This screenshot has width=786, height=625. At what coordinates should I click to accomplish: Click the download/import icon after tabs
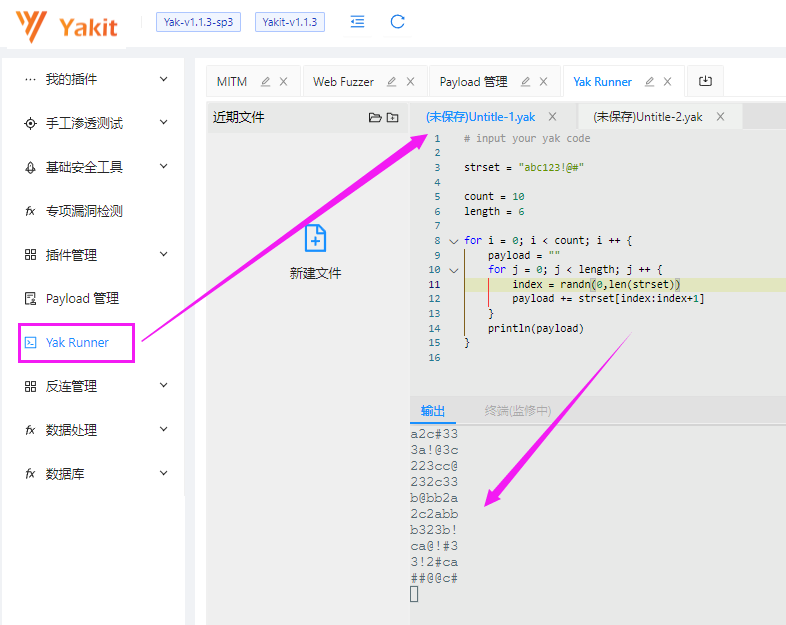705,81
